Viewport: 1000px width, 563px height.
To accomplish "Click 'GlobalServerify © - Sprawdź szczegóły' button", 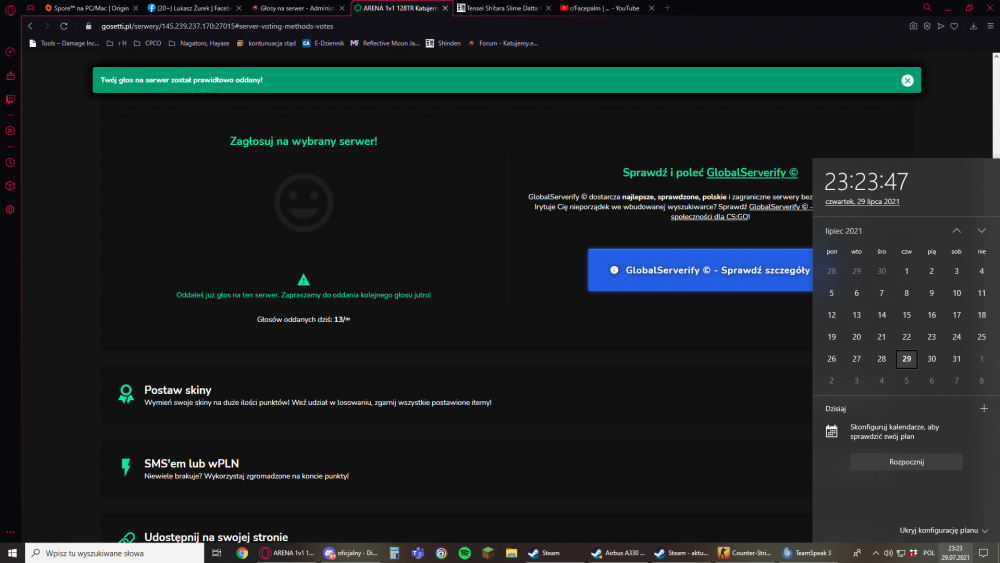I will click(700, 270).
